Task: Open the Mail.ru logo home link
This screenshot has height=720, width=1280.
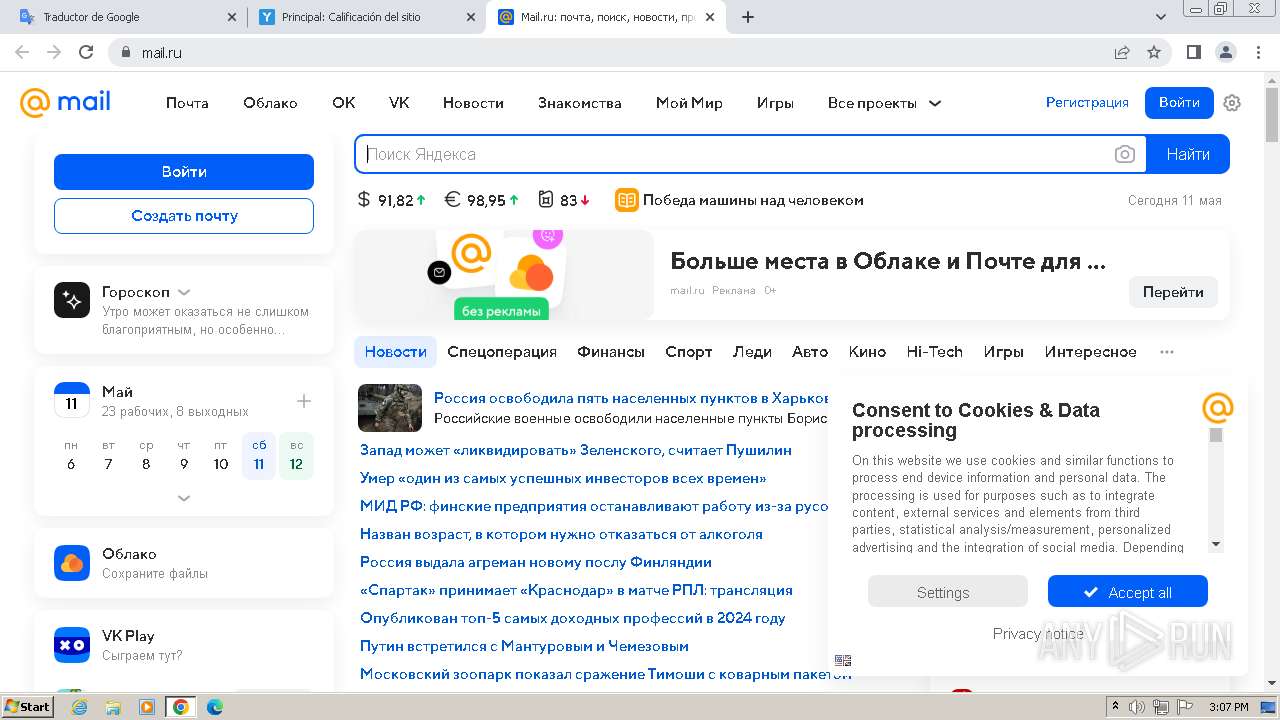Action: click(66, 102)
